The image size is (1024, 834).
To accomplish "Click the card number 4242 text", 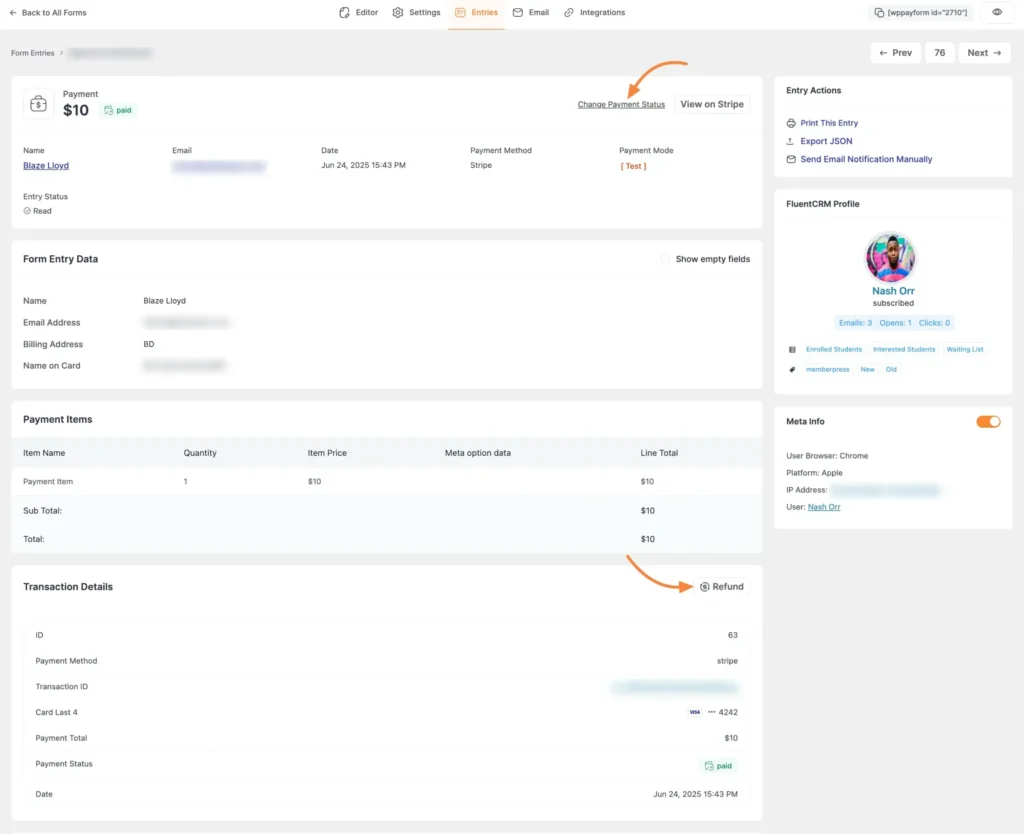I will (x=728, y=713).
